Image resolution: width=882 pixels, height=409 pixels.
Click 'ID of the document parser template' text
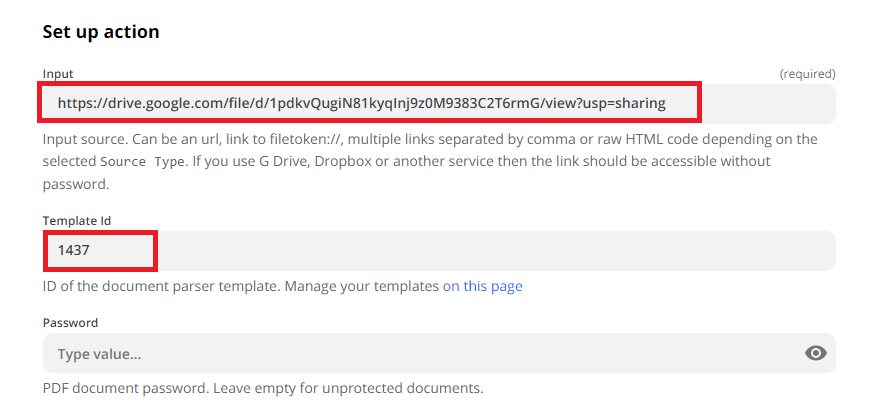click(162, 286)
